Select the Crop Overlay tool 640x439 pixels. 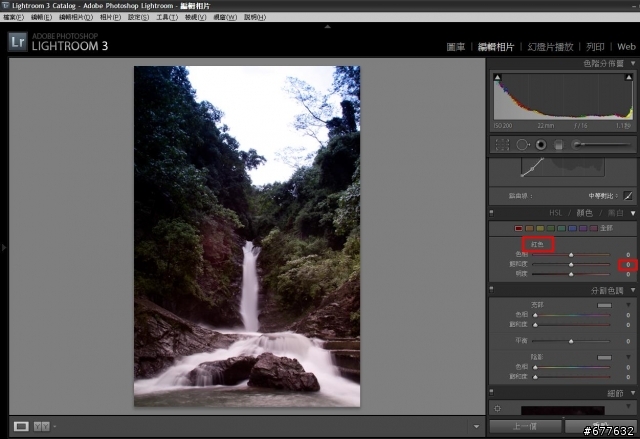tap(502, 145)
